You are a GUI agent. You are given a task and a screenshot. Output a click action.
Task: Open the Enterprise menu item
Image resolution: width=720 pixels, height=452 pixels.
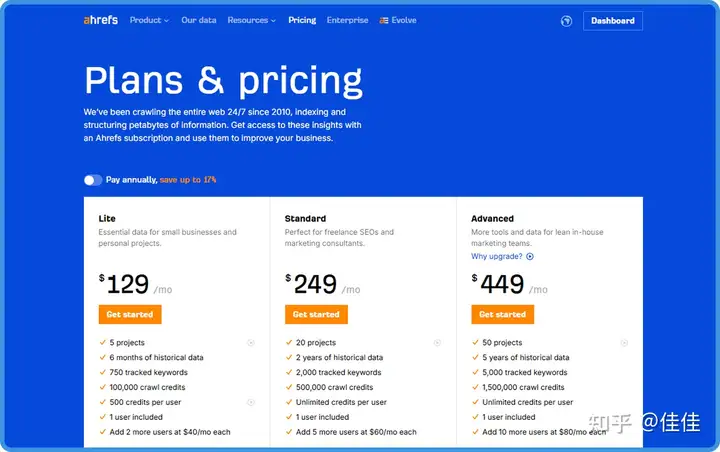pyautogui.click(x=348, y=20)
